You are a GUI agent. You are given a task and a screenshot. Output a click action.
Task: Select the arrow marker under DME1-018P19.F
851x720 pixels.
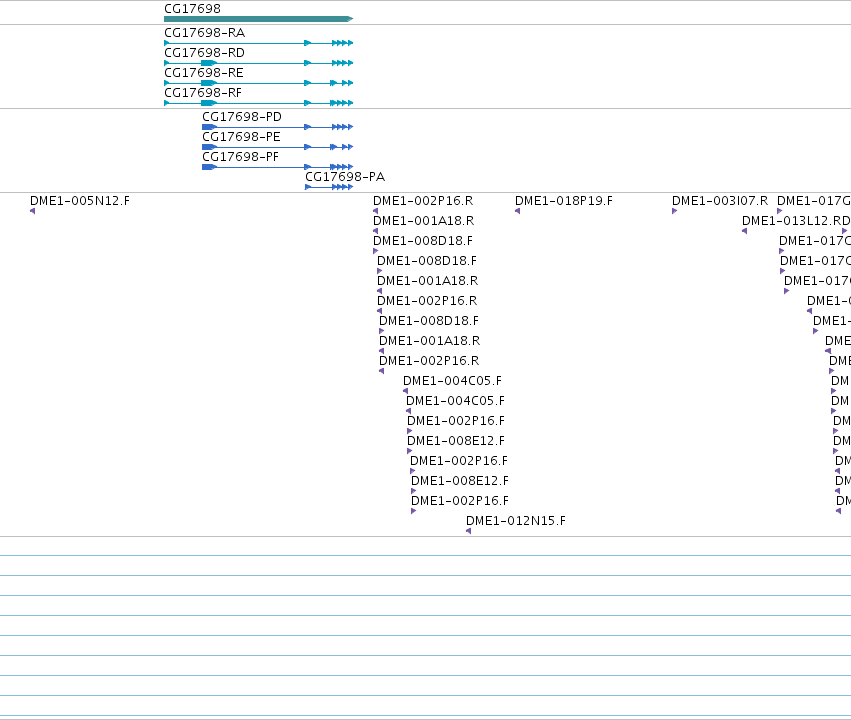click(x=517, y=211)
